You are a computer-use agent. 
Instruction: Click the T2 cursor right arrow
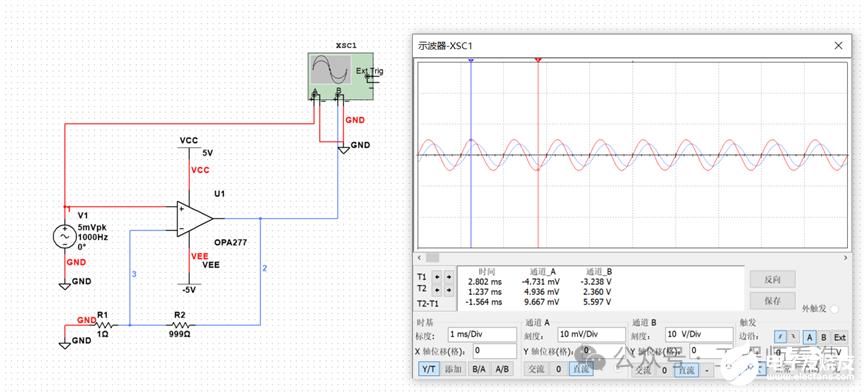(x=448, y=289)
